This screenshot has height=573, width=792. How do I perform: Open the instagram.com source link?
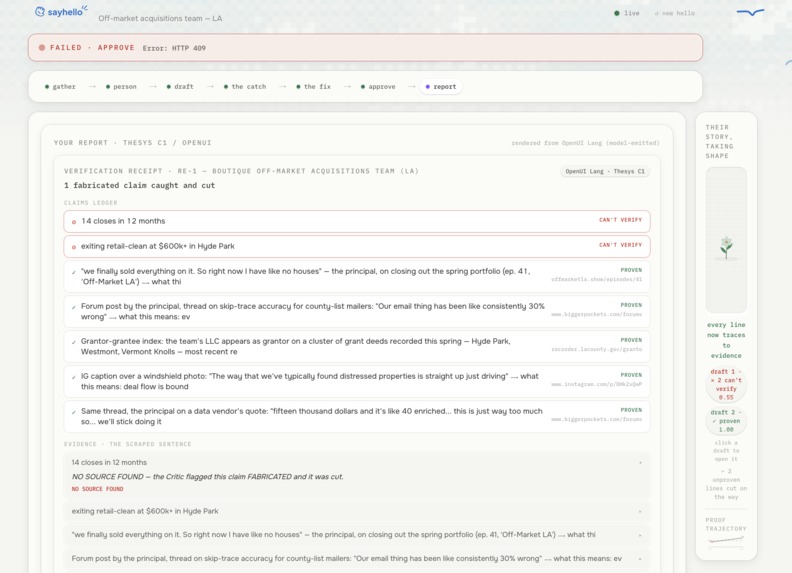click(x=597, y=384)
